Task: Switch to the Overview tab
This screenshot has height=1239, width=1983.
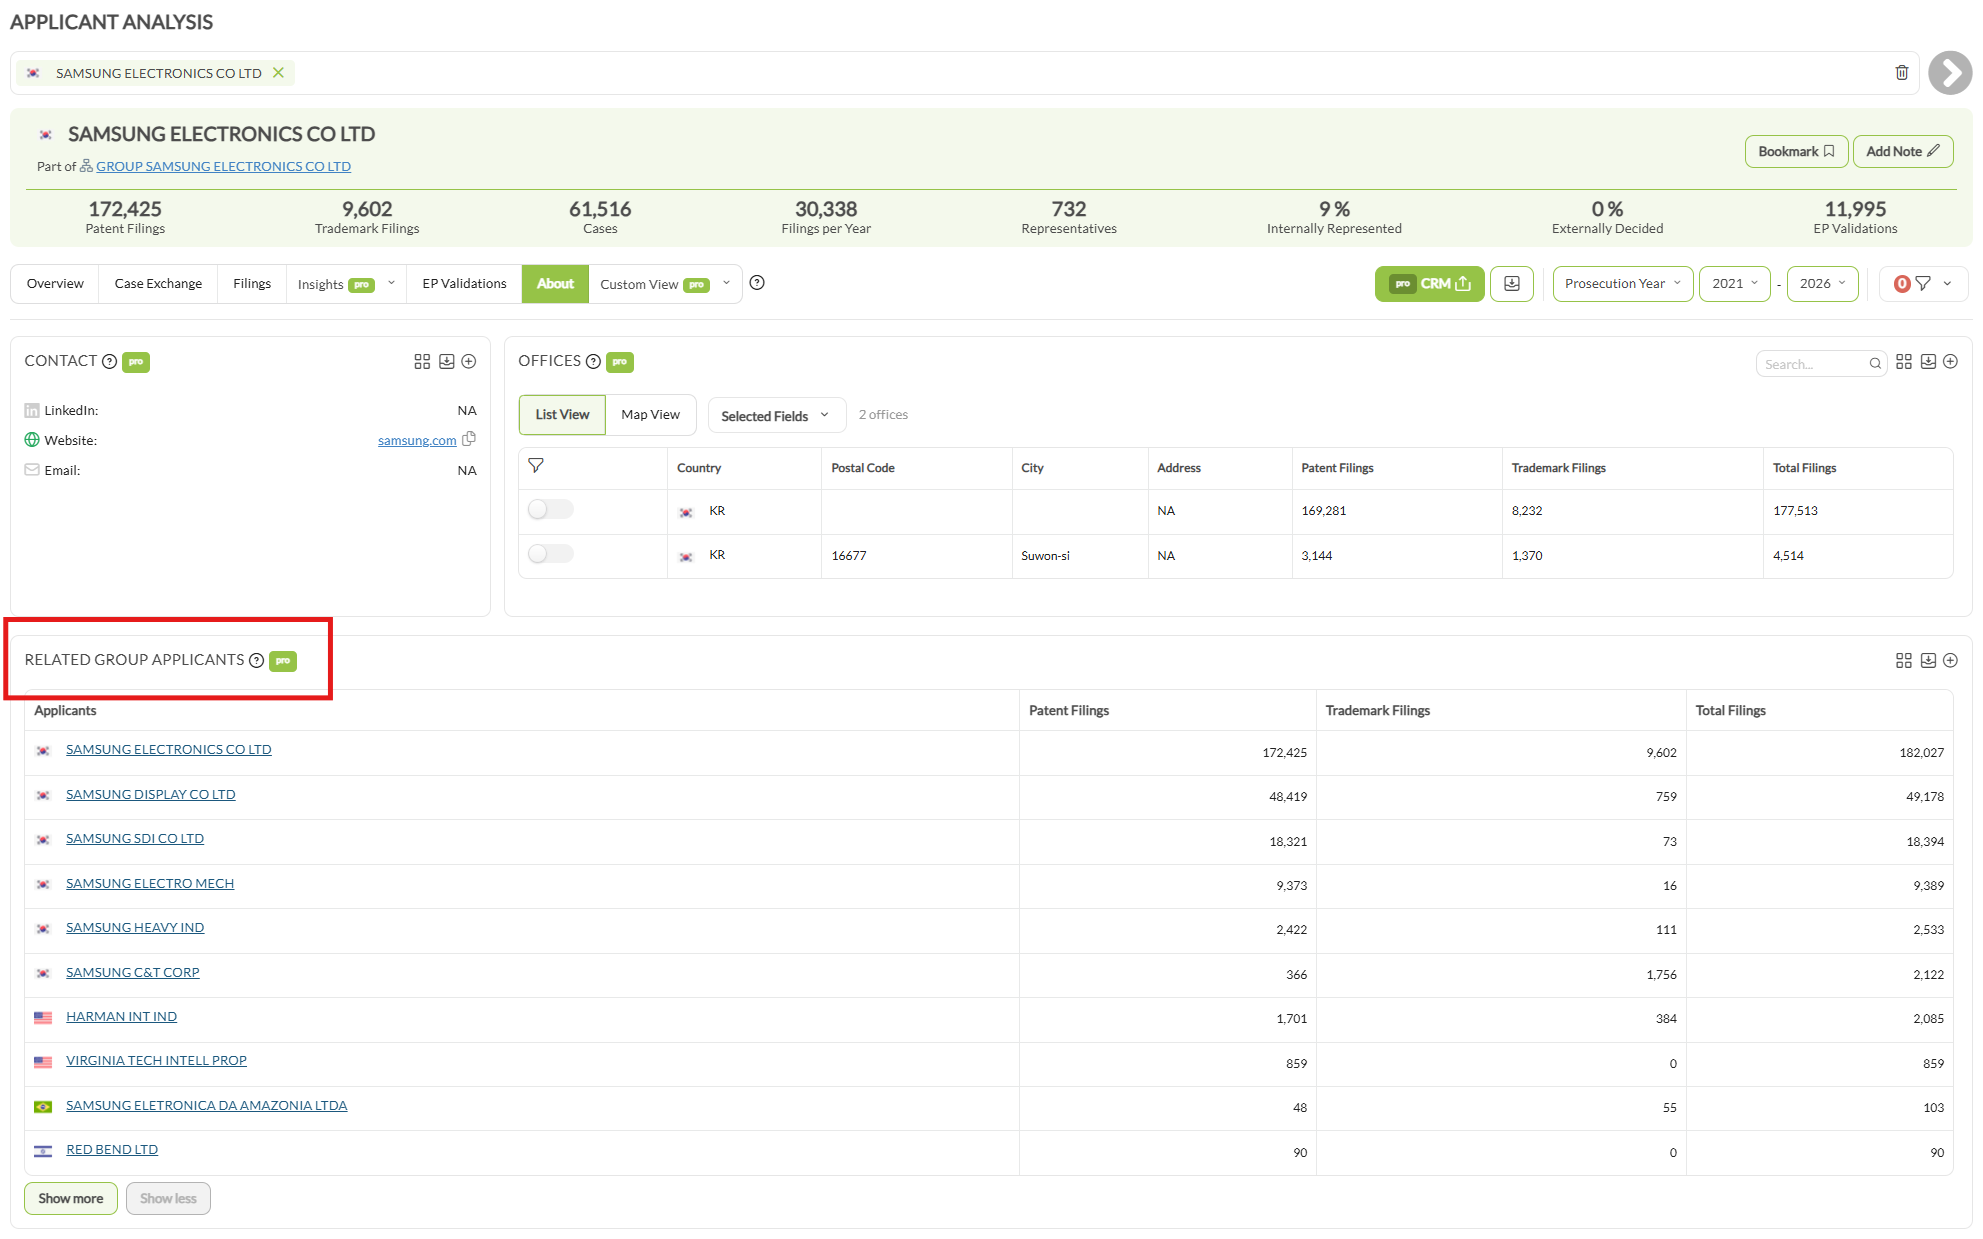Action: 55,284
